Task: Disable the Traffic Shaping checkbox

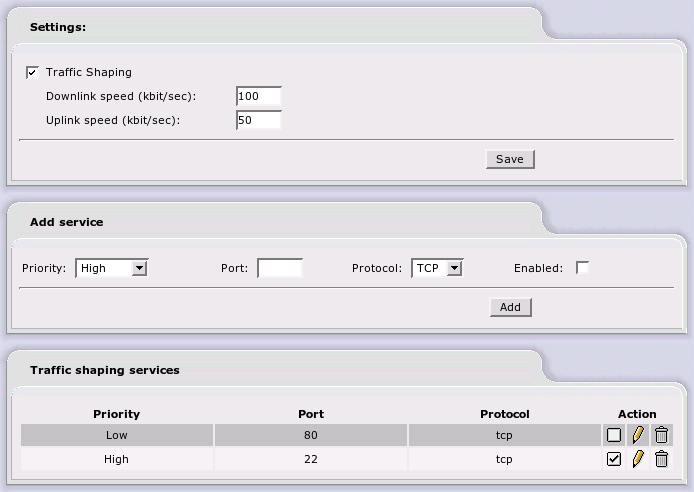Action: (32, 72)
